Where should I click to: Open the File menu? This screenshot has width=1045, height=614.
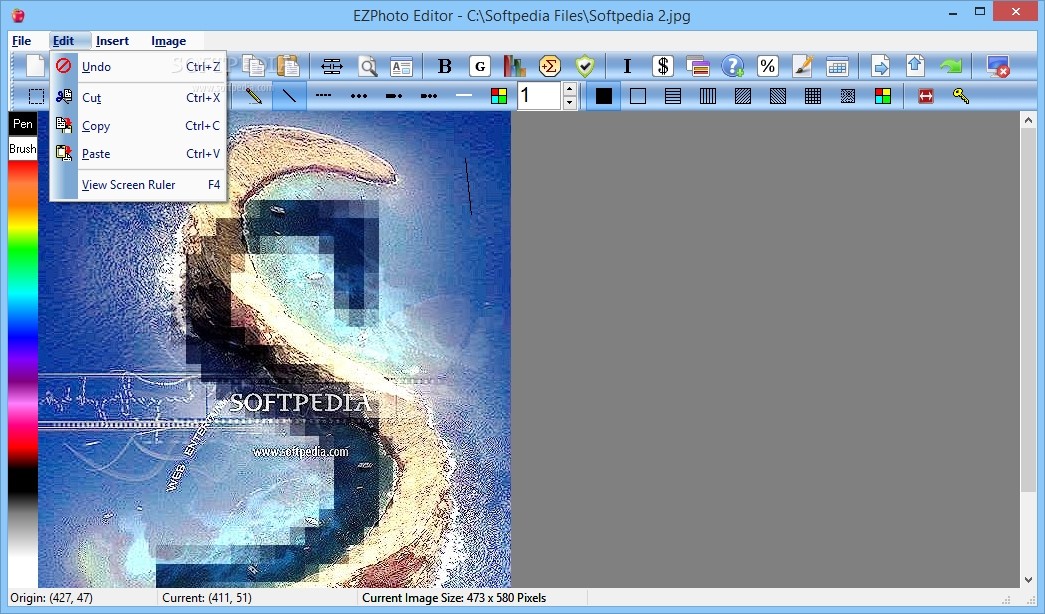(x=22, y=41)
